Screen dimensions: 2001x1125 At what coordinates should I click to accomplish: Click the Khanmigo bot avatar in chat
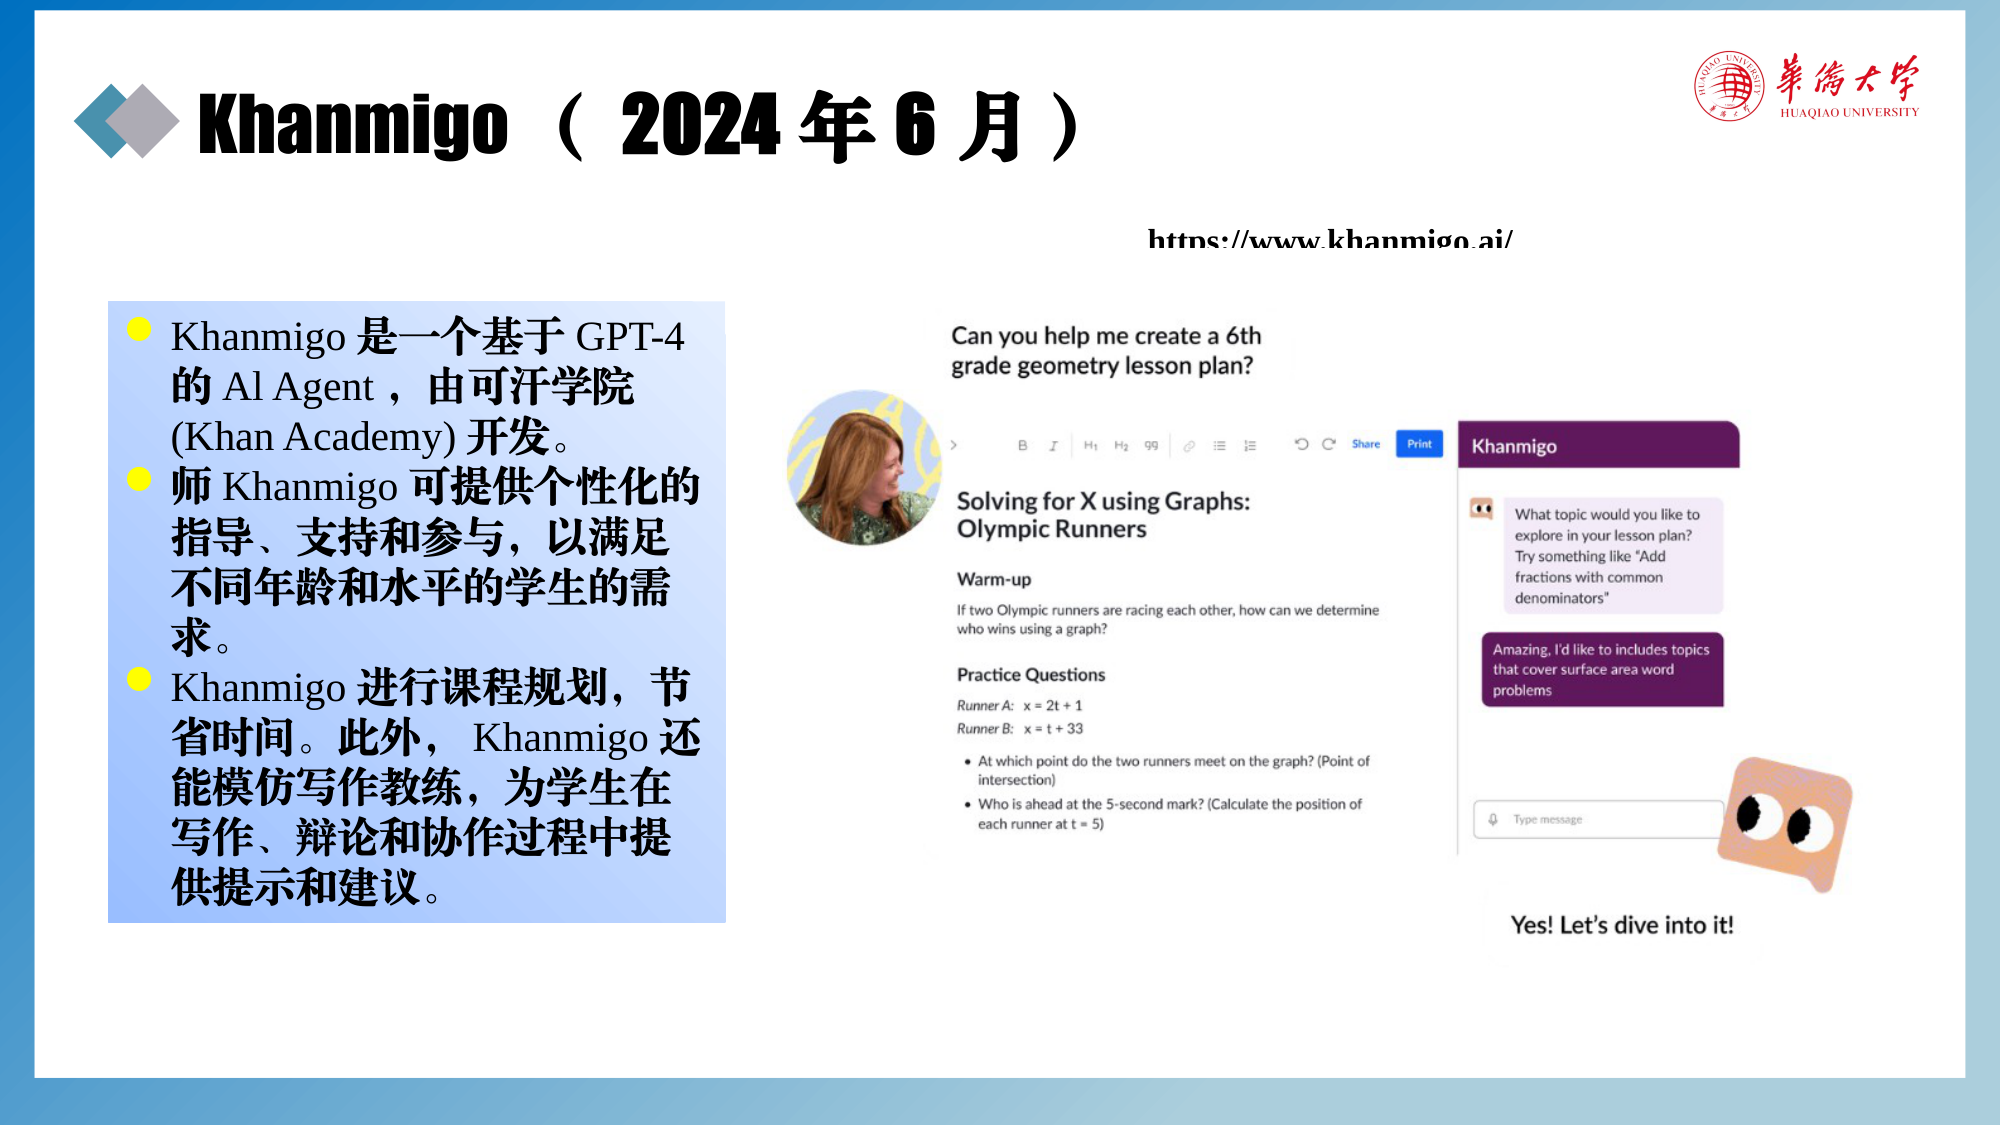point(1481,509)
